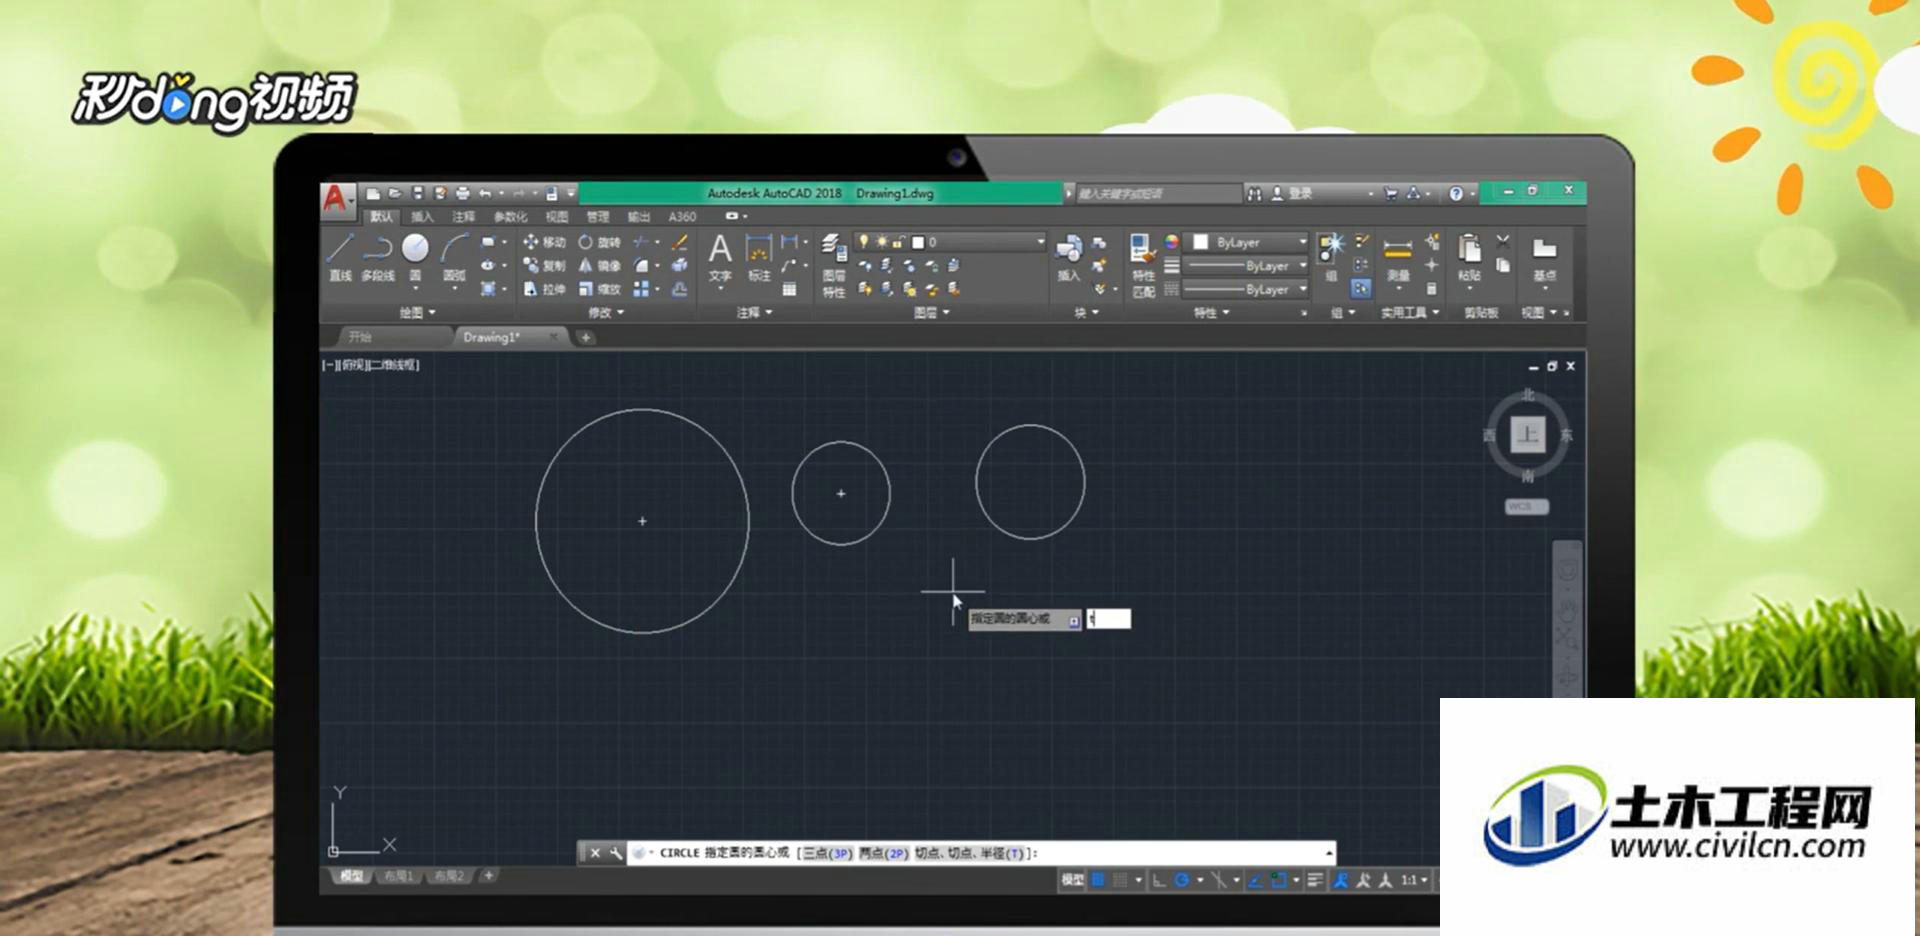The image size is (1920, 936).
Task: Click the 旋转 (Rotate) tool
Action: pos(599,242)
